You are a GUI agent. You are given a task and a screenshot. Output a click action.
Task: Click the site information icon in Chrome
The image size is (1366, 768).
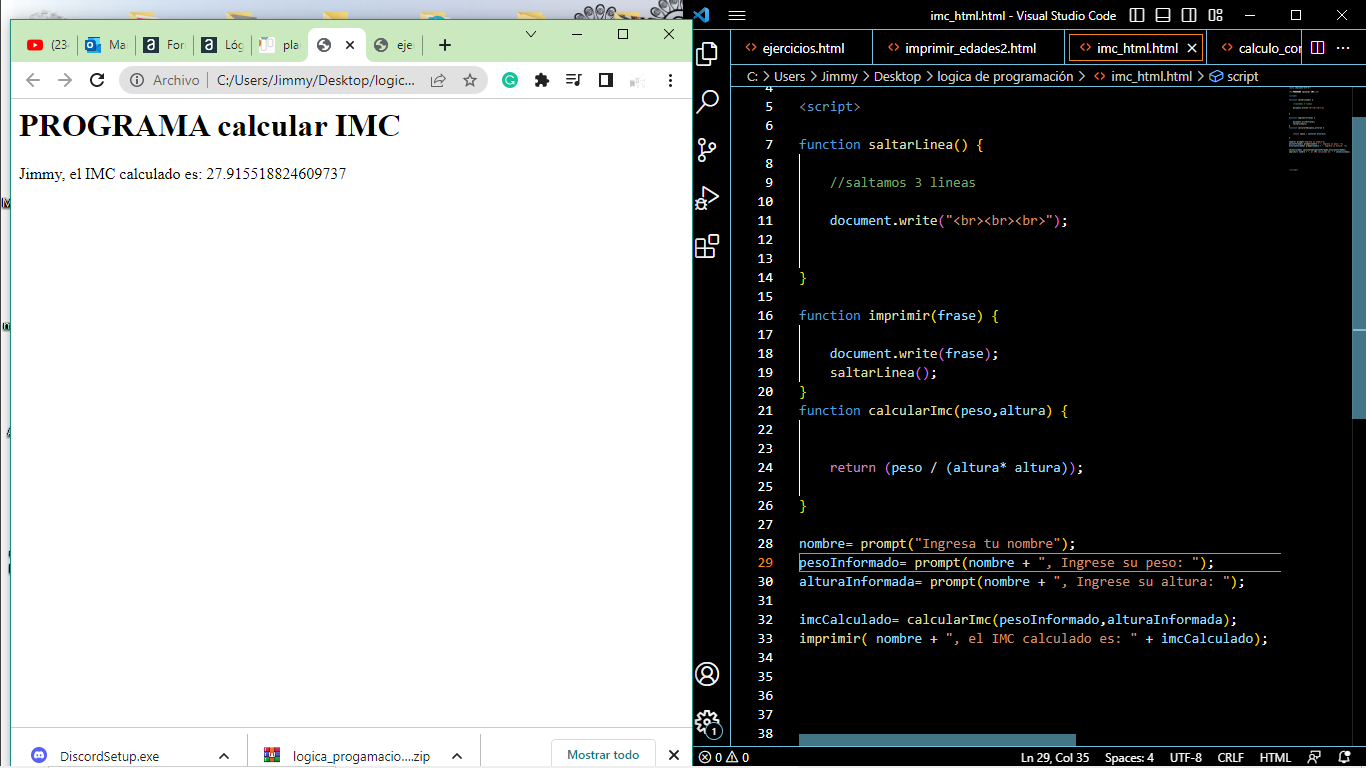(137, 80)
